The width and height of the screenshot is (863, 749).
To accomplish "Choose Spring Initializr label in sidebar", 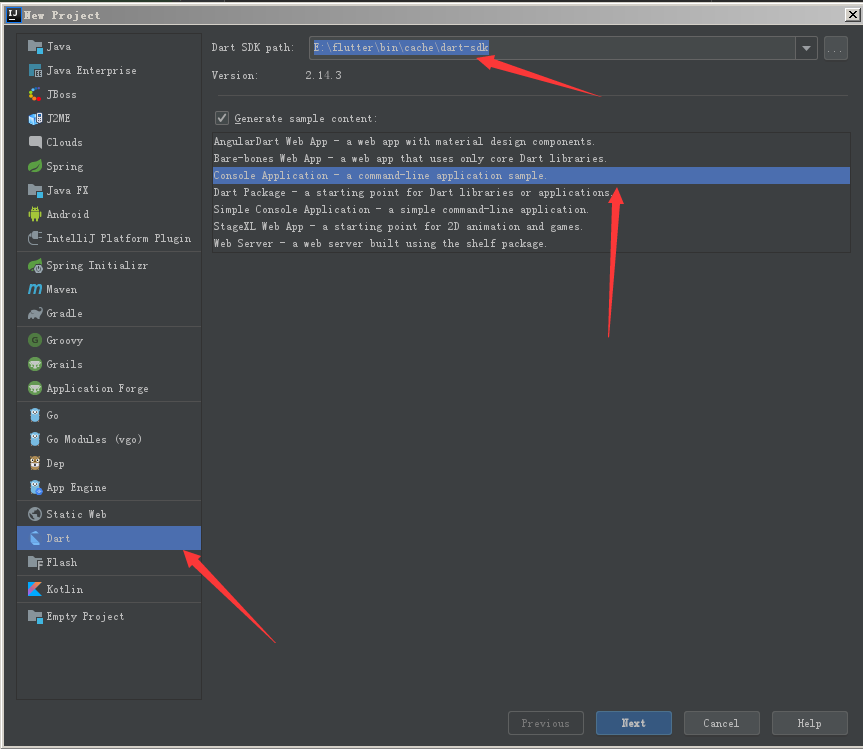I will 97,265.
